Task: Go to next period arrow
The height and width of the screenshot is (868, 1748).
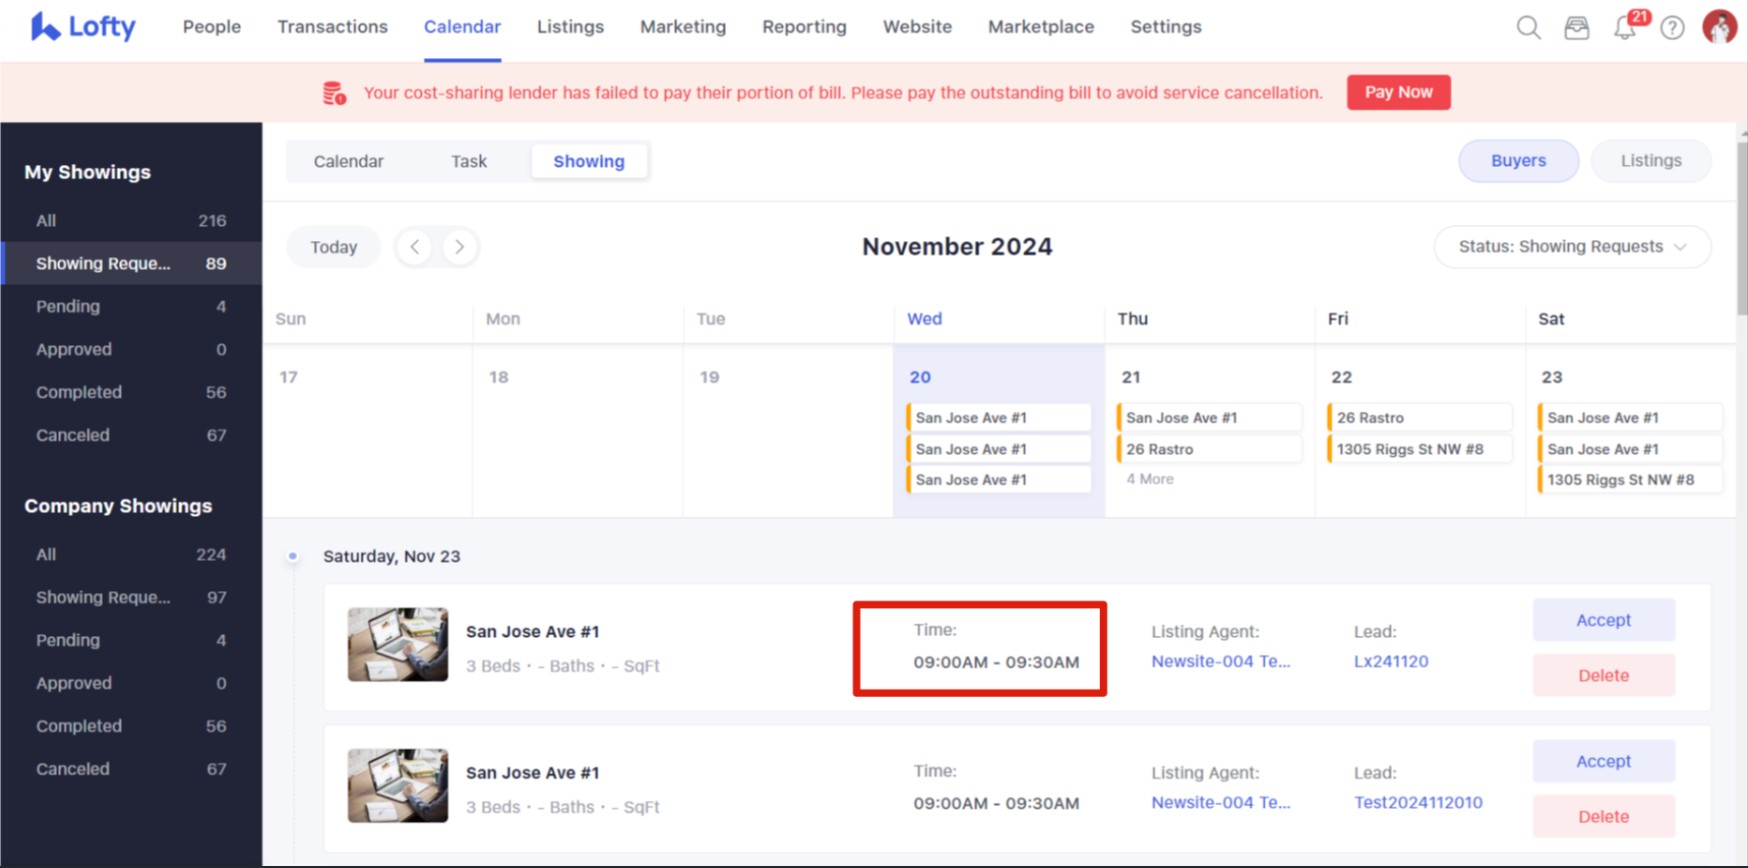Action: (x=460, y=247)
